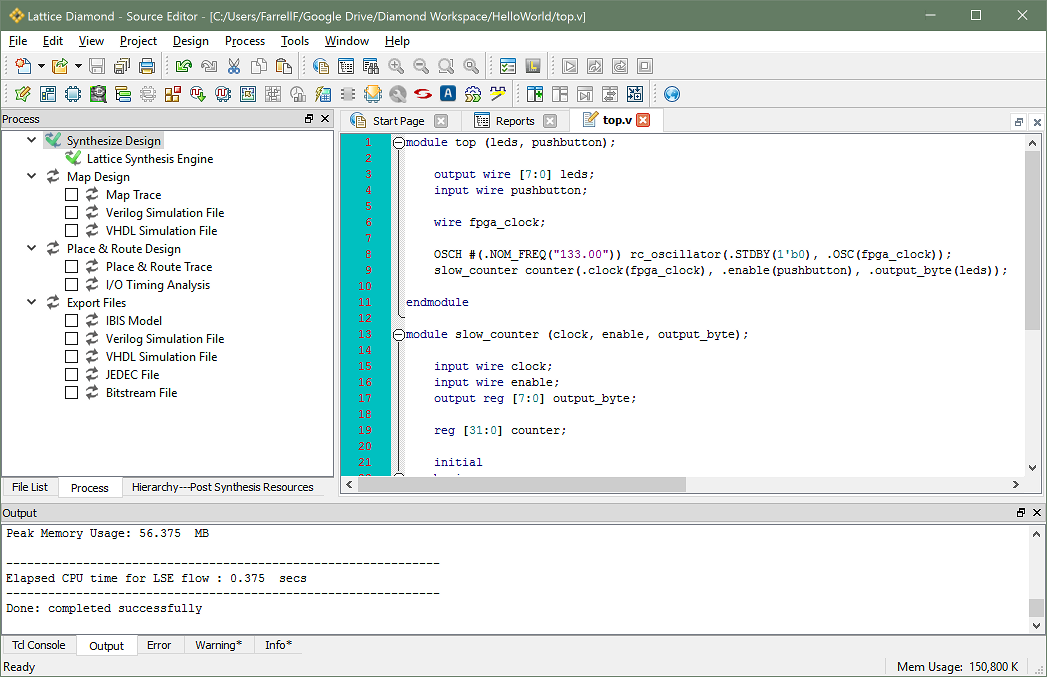Click the Zoom In magnifier icon

tap(396, 66)
